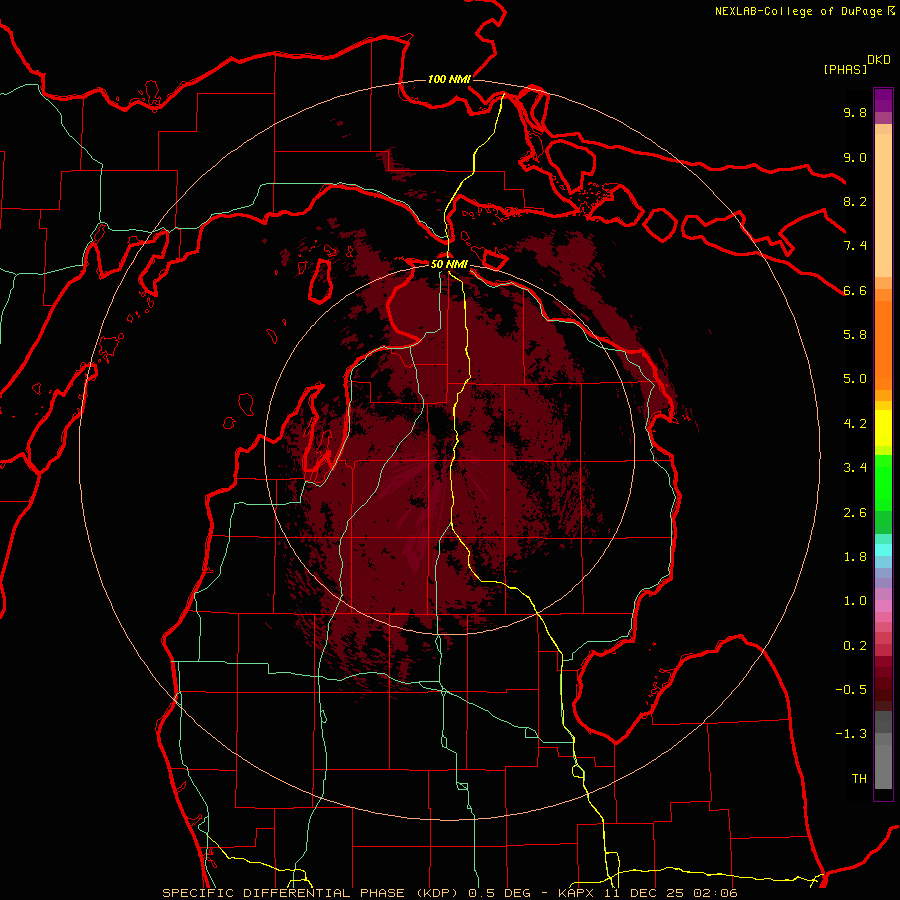Image resolution: width=900 pixels, height=900 pixels.
Task: Click the 7.4 scale value
Action: 855,246
